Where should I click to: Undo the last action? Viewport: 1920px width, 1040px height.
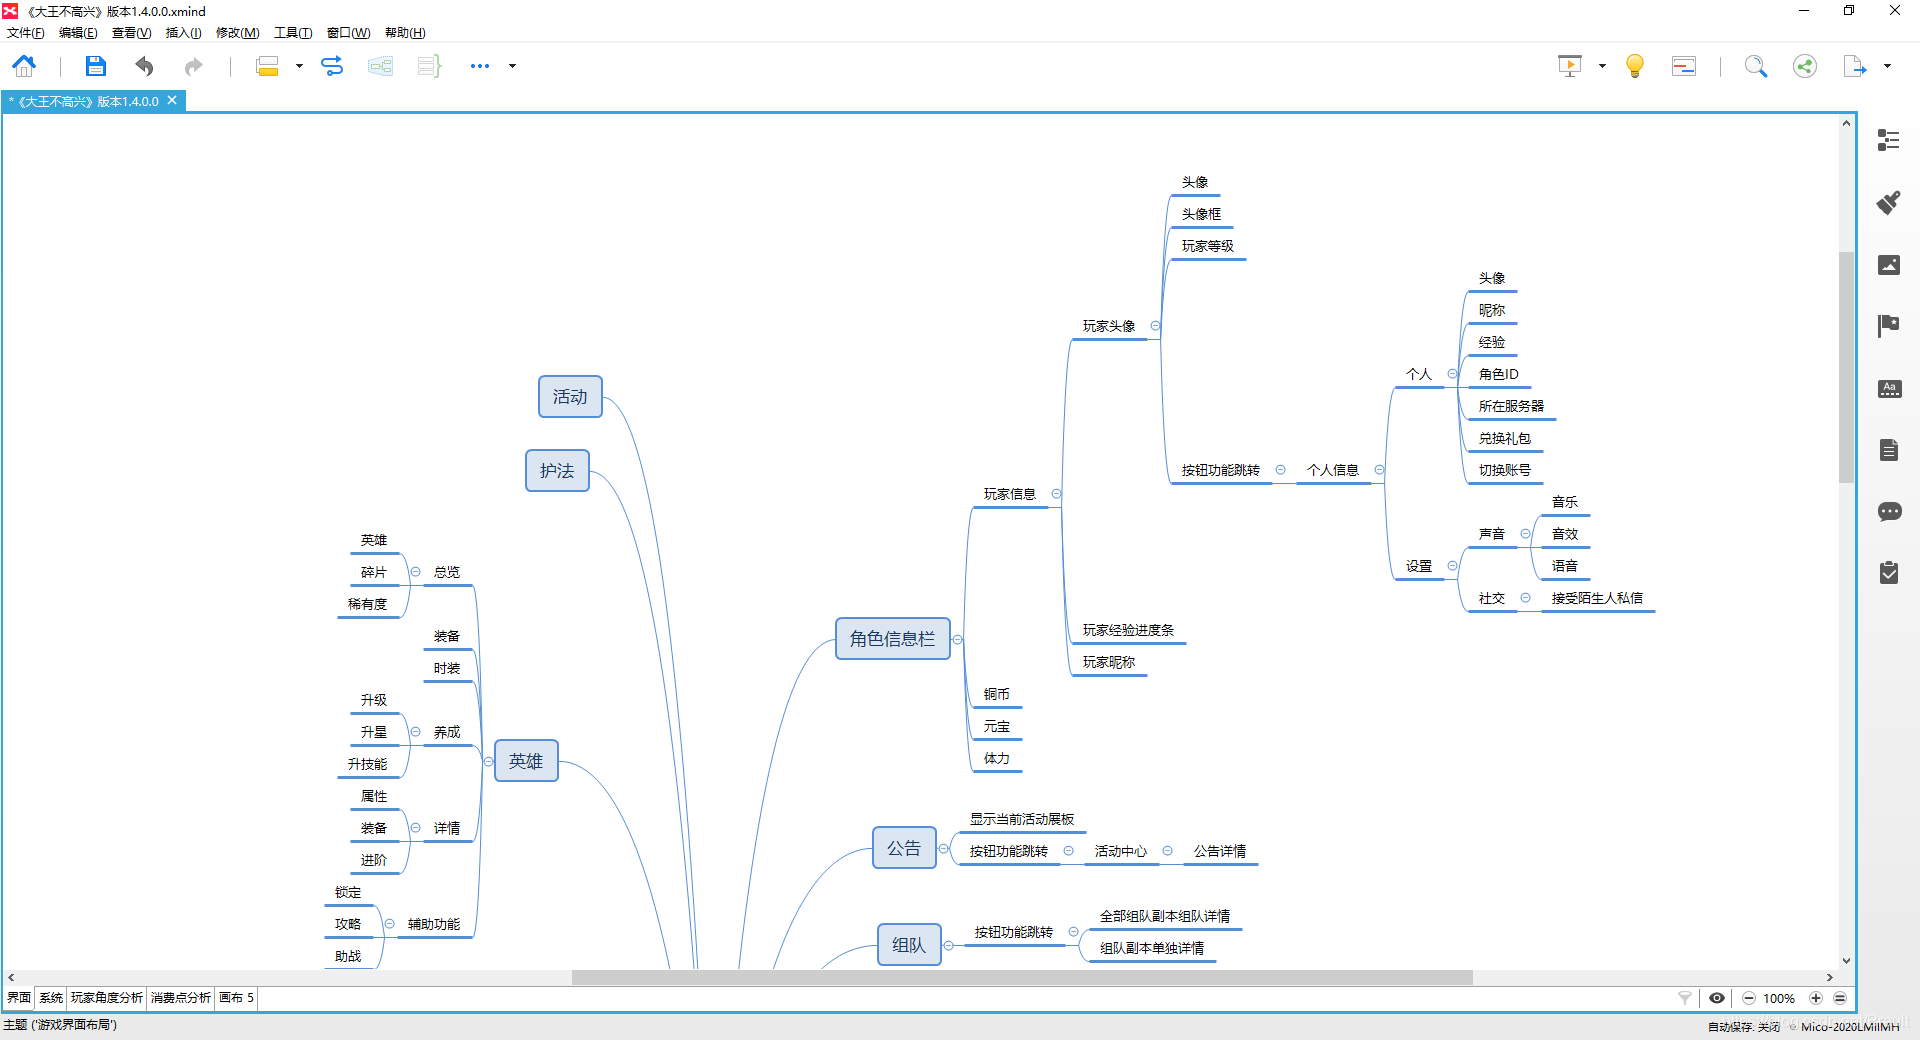click(144, 66)
